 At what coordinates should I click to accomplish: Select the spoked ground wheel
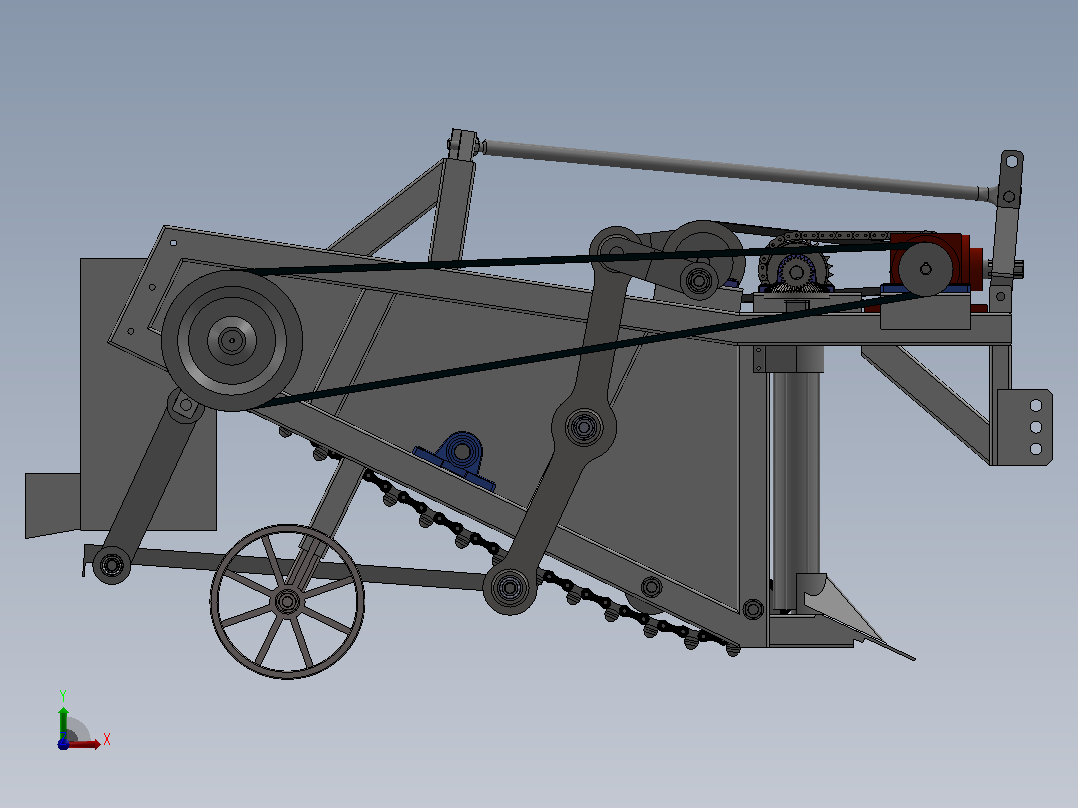click(x=287, y=602)
